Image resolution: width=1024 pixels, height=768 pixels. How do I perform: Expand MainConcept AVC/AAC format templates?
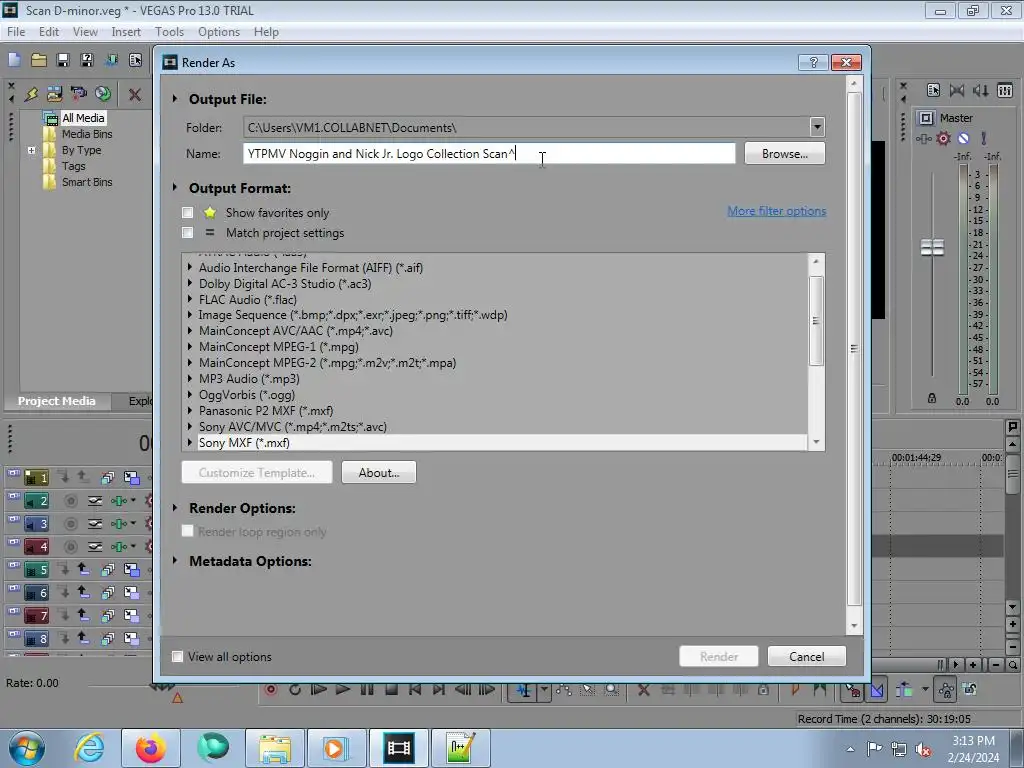point(189,330)
